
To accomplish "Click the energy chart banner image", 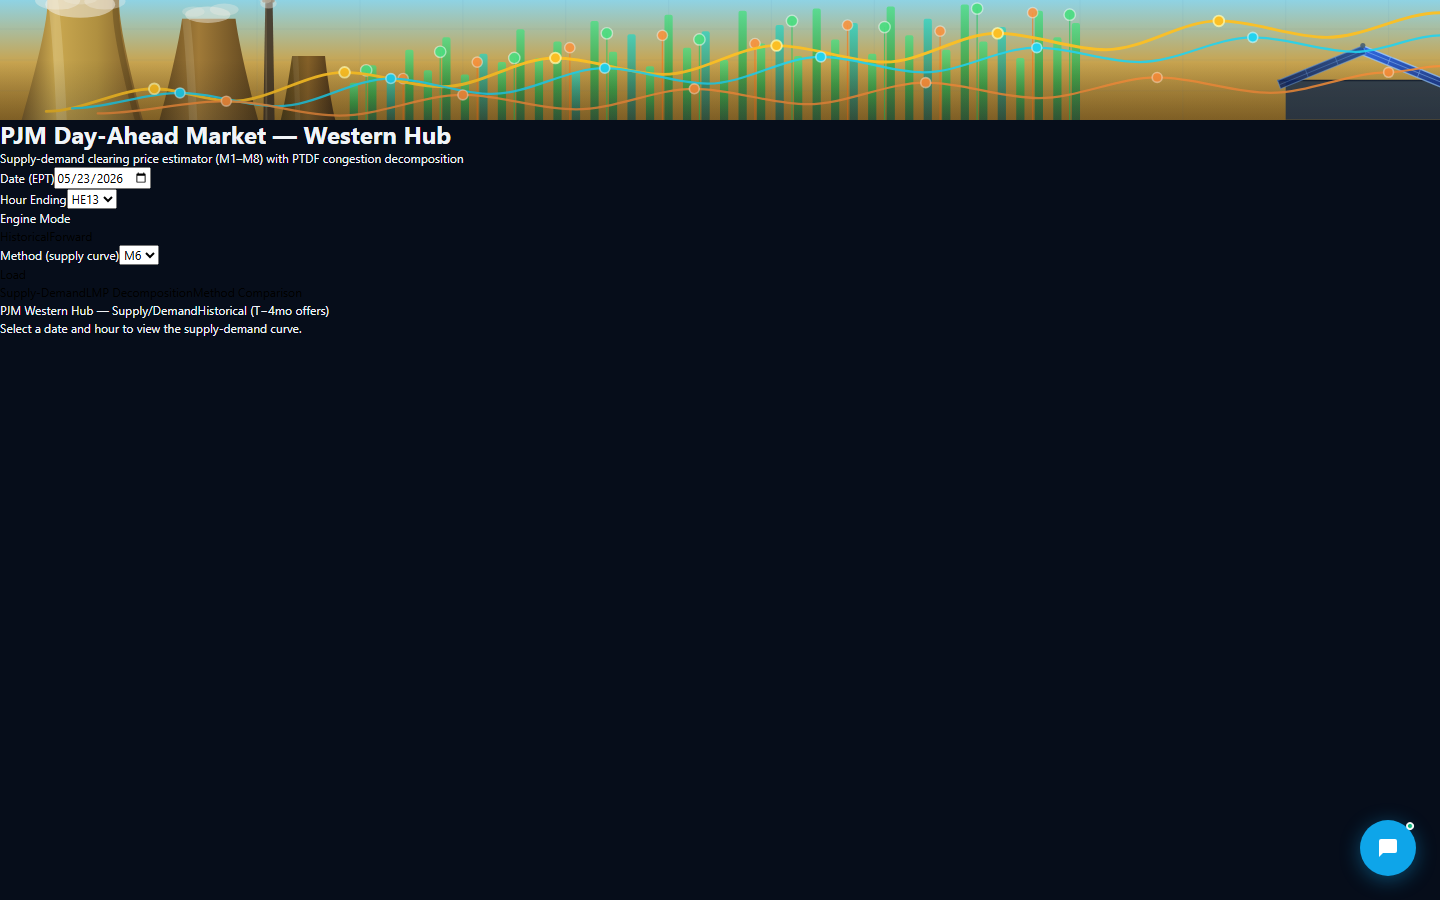I will pyautogui.click(x=720, y=60).
